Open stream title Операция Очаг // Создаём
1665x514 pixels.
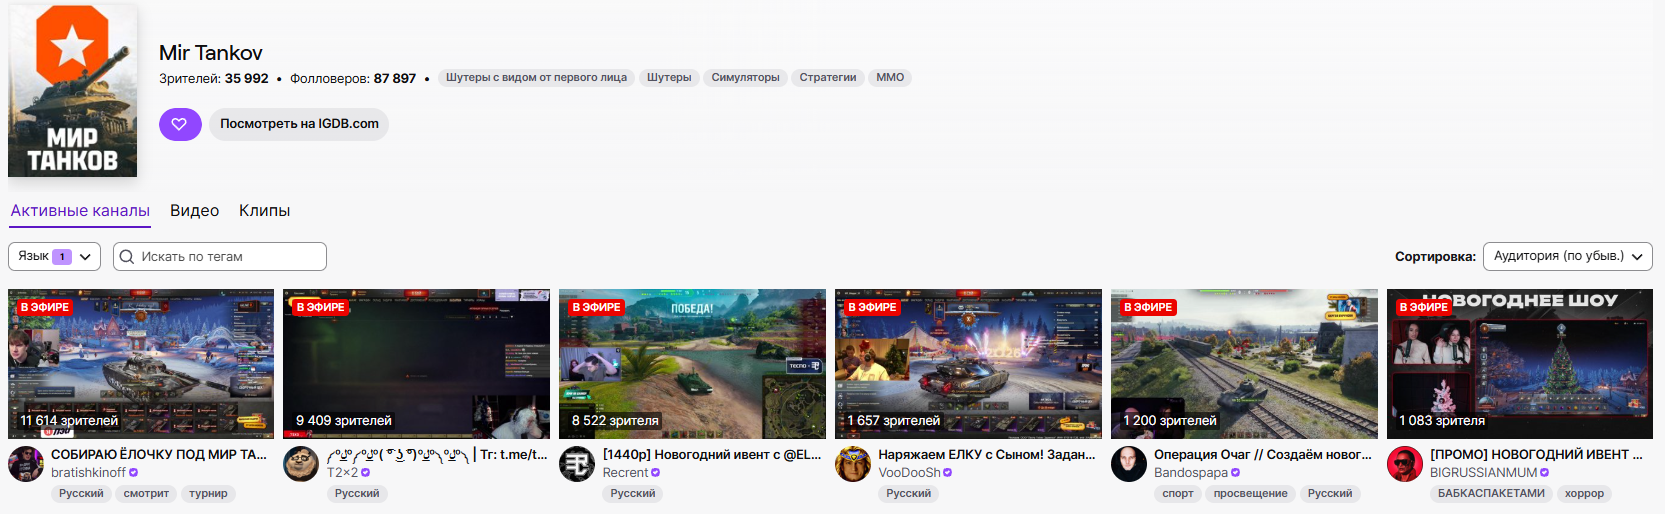[1263, 454]
